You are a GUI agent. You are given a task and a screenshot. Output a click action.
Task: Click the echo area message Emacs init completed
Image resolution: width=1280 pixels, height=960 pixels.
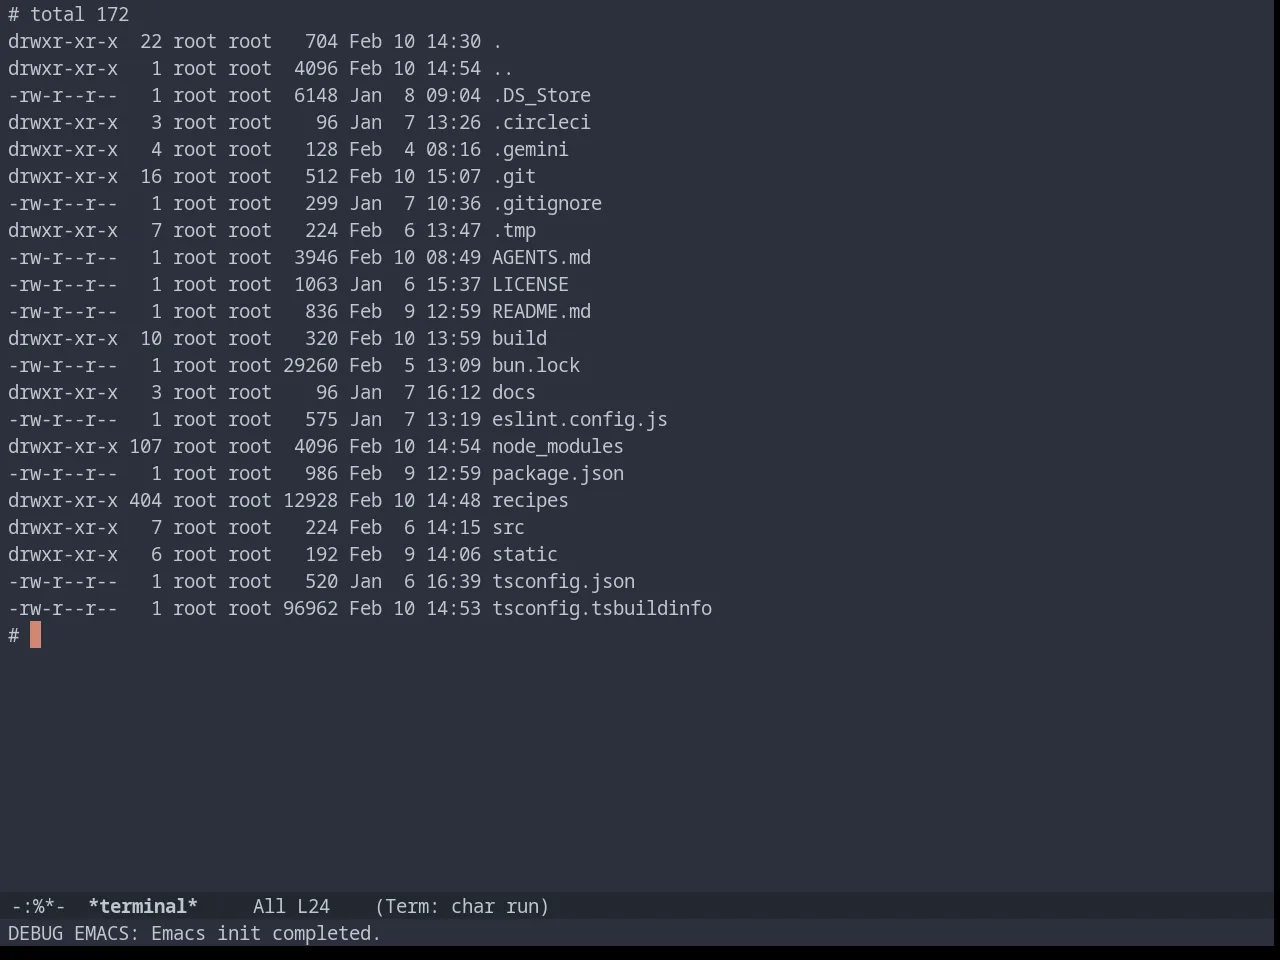pos(266,933)
